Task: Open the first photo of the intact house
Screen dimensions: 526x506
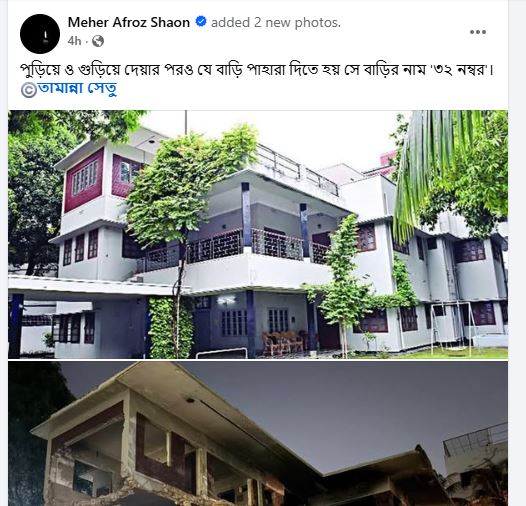Action: [258, 234]
